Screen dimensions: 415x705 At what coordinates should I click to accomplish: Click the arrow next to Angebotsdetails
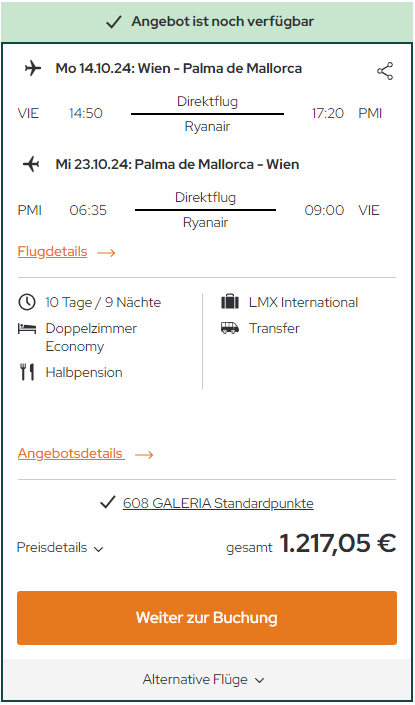pyautogui.click(x=144, y=455)
